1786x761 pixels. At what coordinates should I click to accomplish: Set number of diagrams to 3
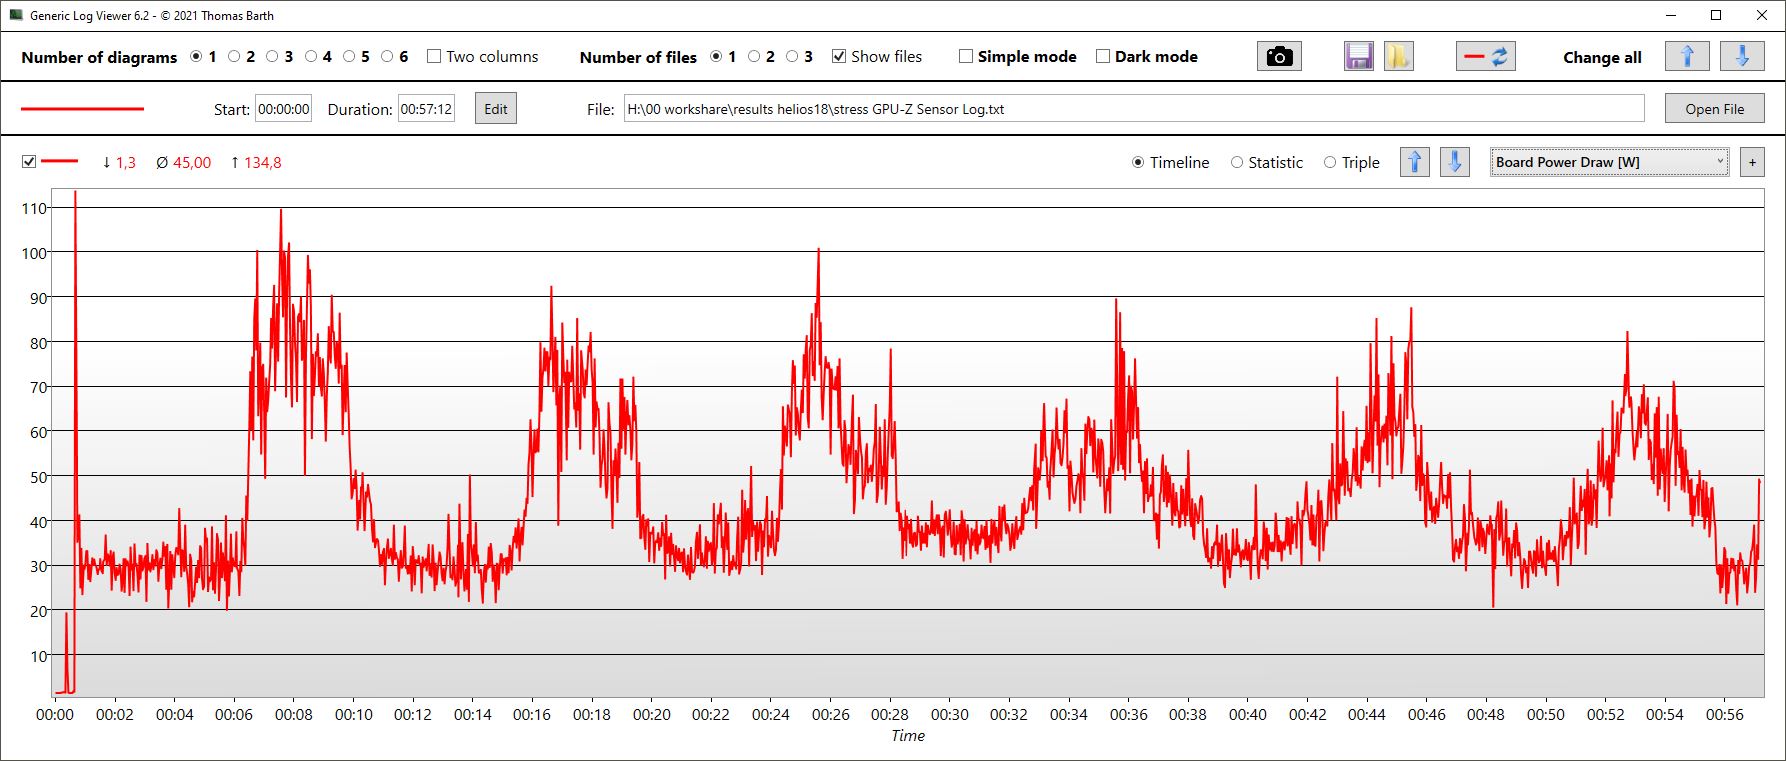(x=272, y=57)
